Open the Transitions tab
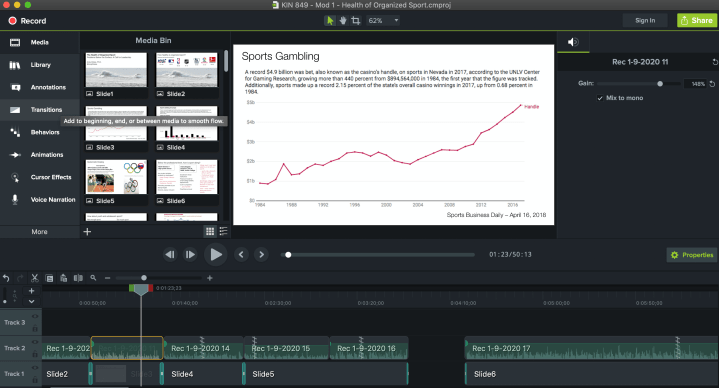Screen dimensions: 719x388 (x=39, y=110)
